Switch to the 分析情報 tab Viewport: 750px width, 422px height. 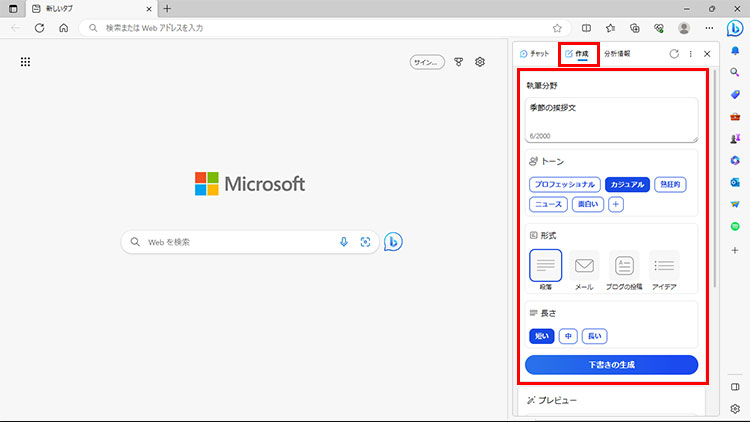(617, 54)
